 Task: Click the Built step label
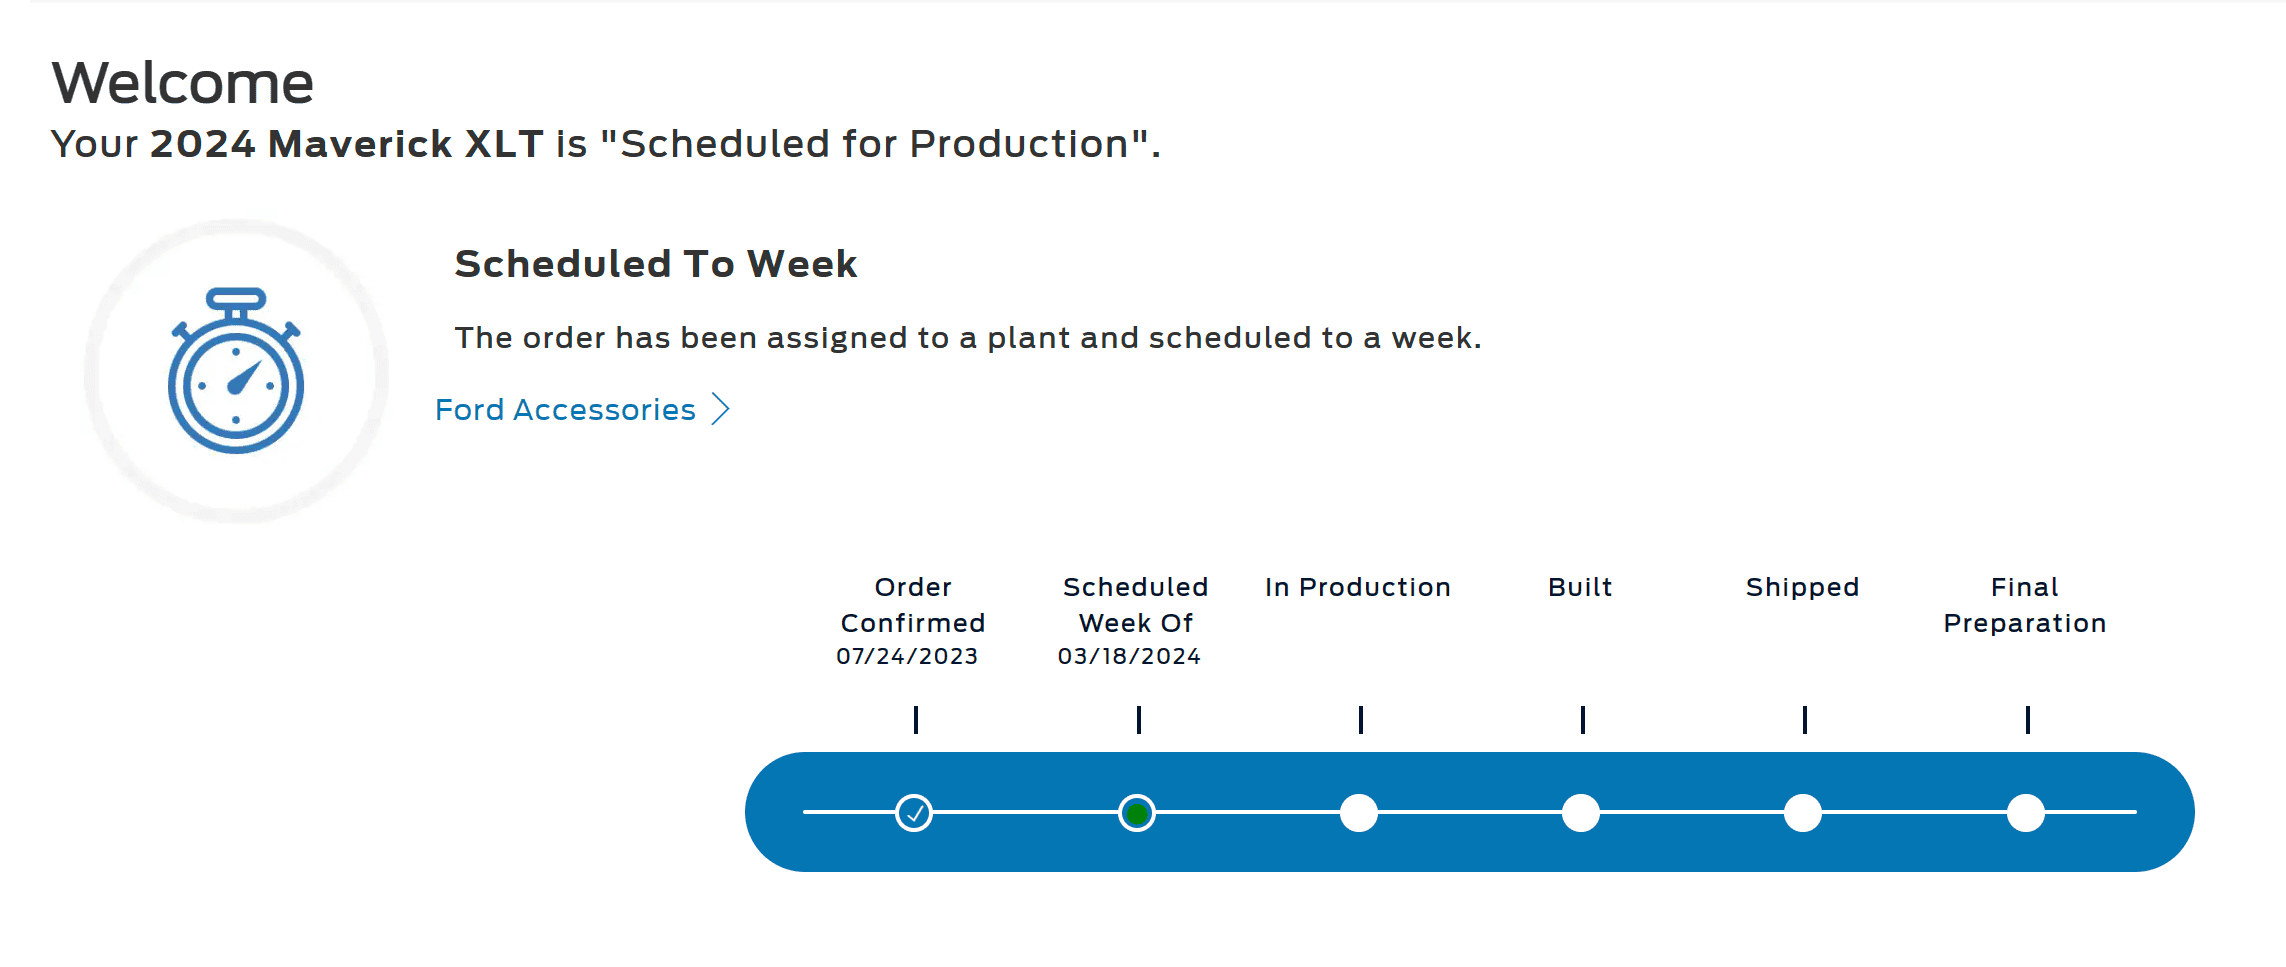1581,587
